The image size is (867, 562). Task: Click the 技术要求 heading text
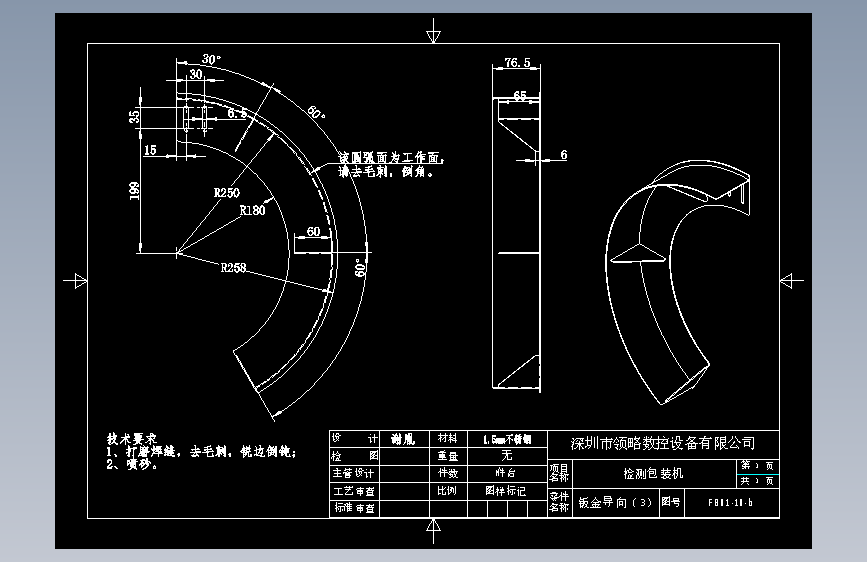pos(132,439)
